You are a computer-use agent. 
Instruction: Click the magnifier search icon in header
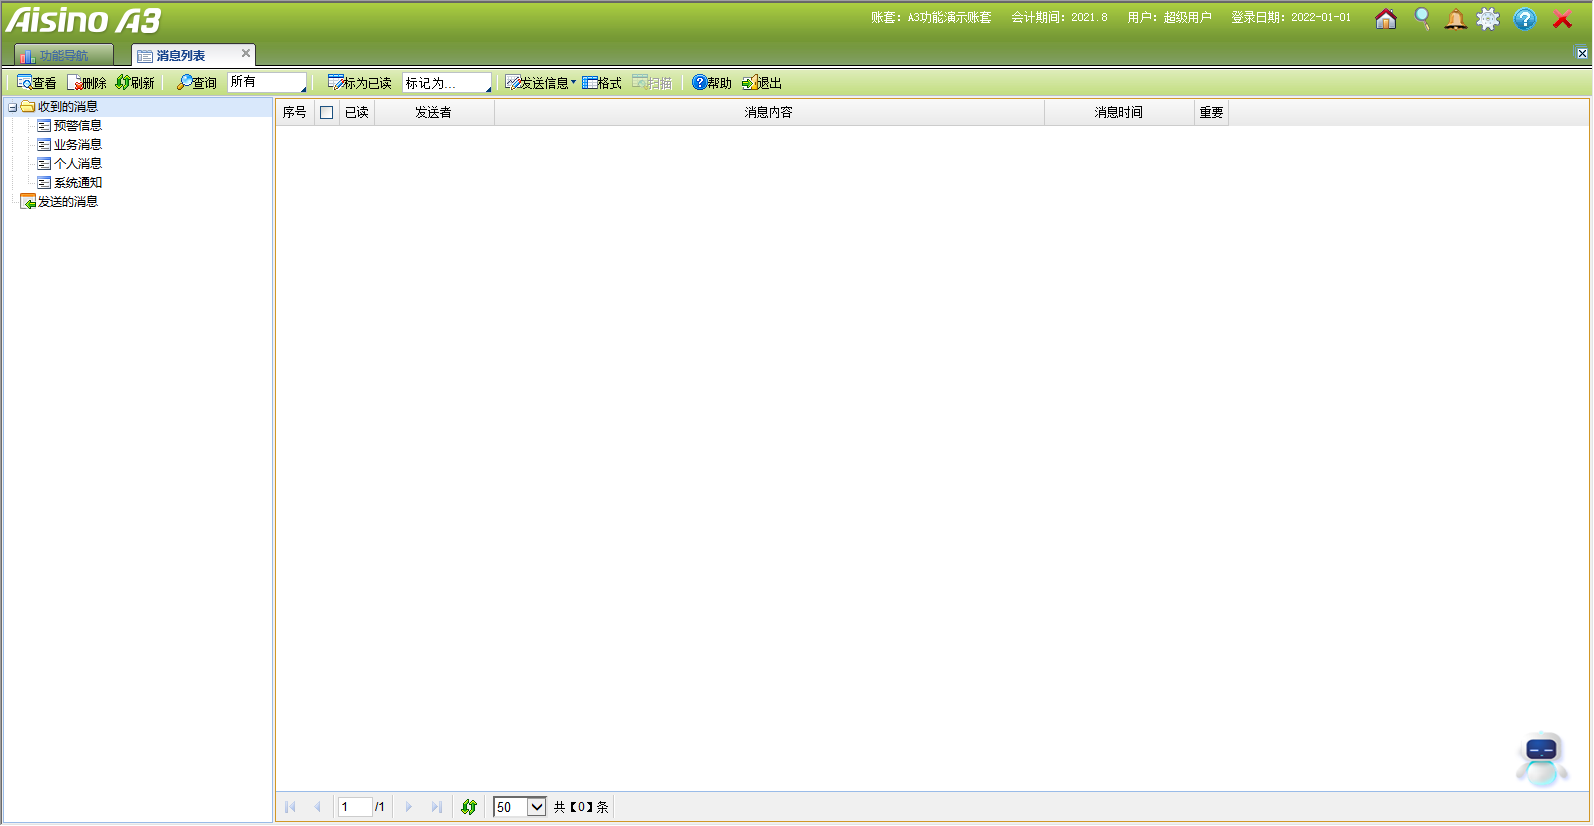point(1421,19)
